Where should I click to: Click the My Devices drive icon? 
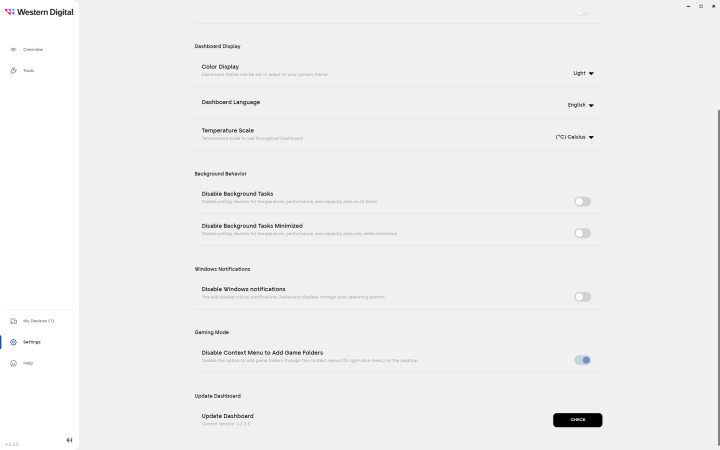pyautogui.click(x=13, y=321)
